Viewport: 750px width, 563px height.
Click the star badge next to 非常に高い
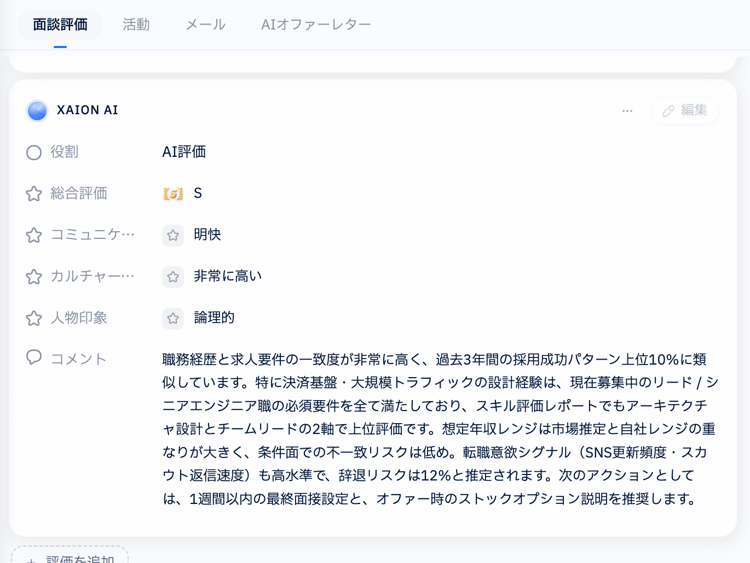coord(173,277)
